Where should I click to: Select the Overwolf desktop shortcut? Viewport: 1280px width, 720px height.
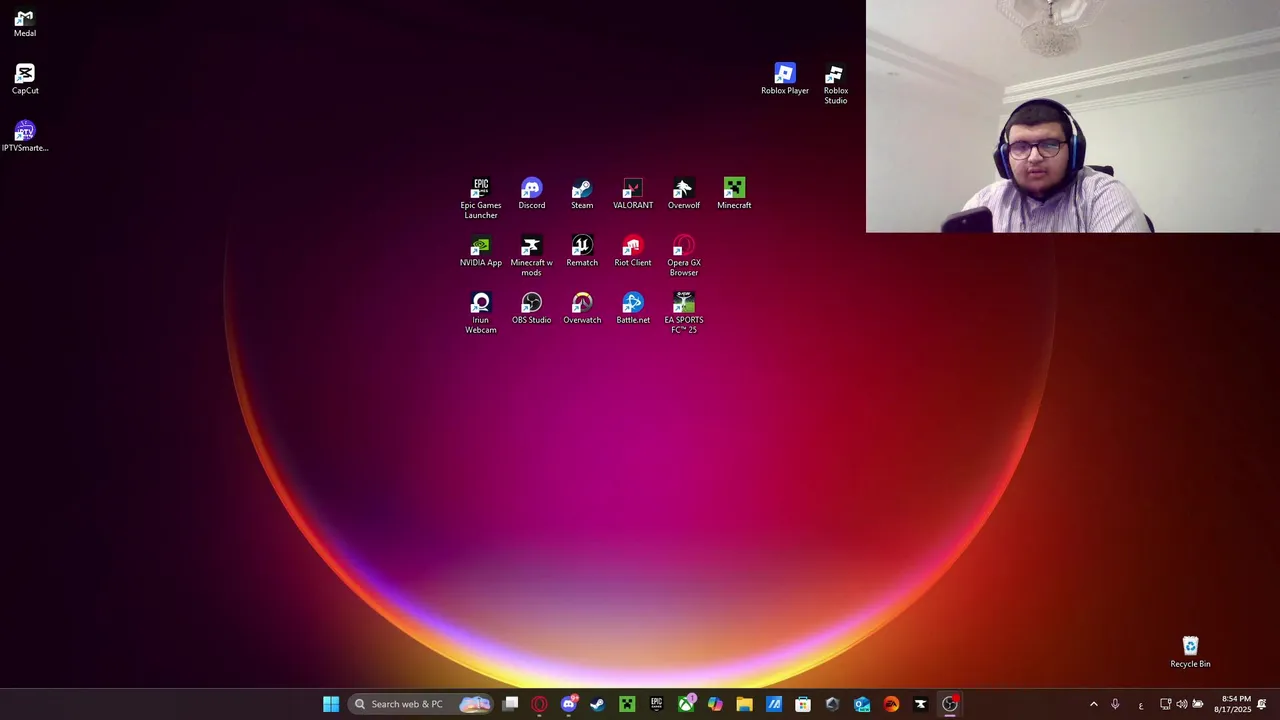click(684, 194)
